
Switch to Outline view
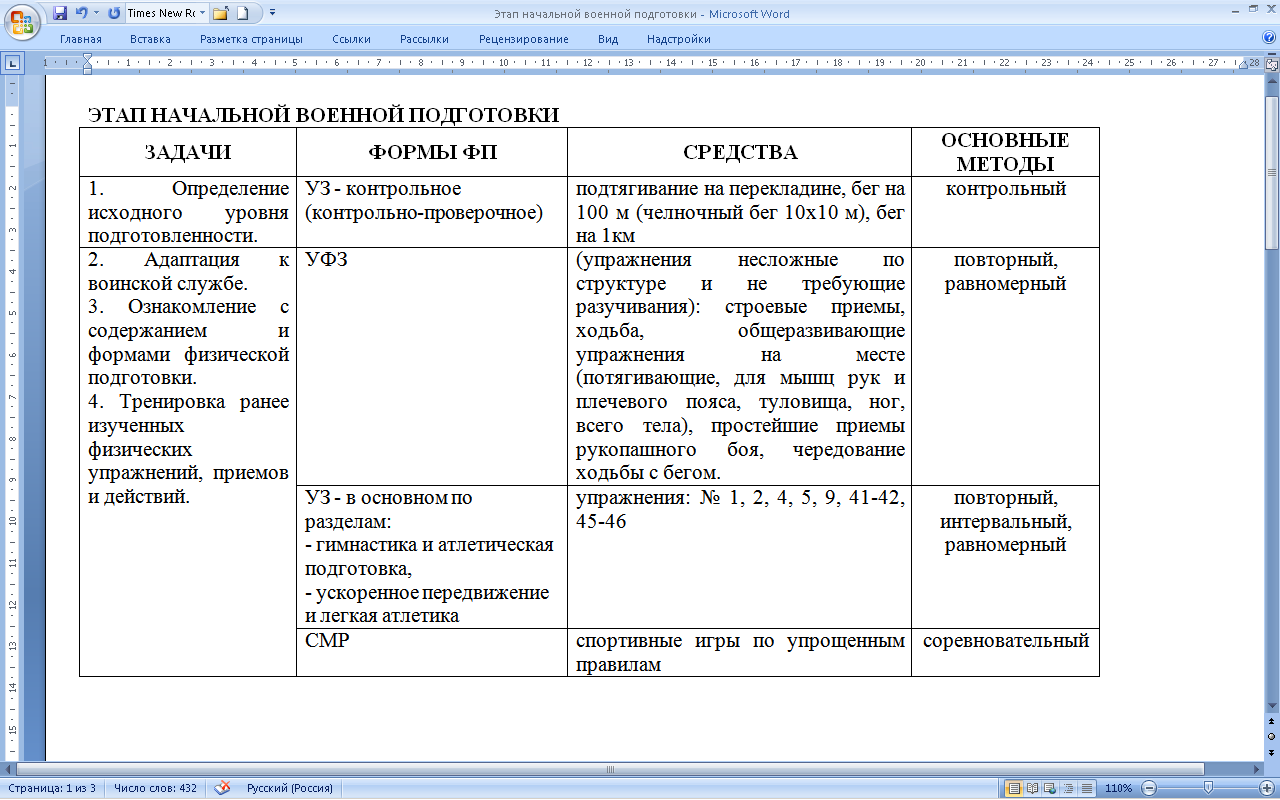(1069, 788)
